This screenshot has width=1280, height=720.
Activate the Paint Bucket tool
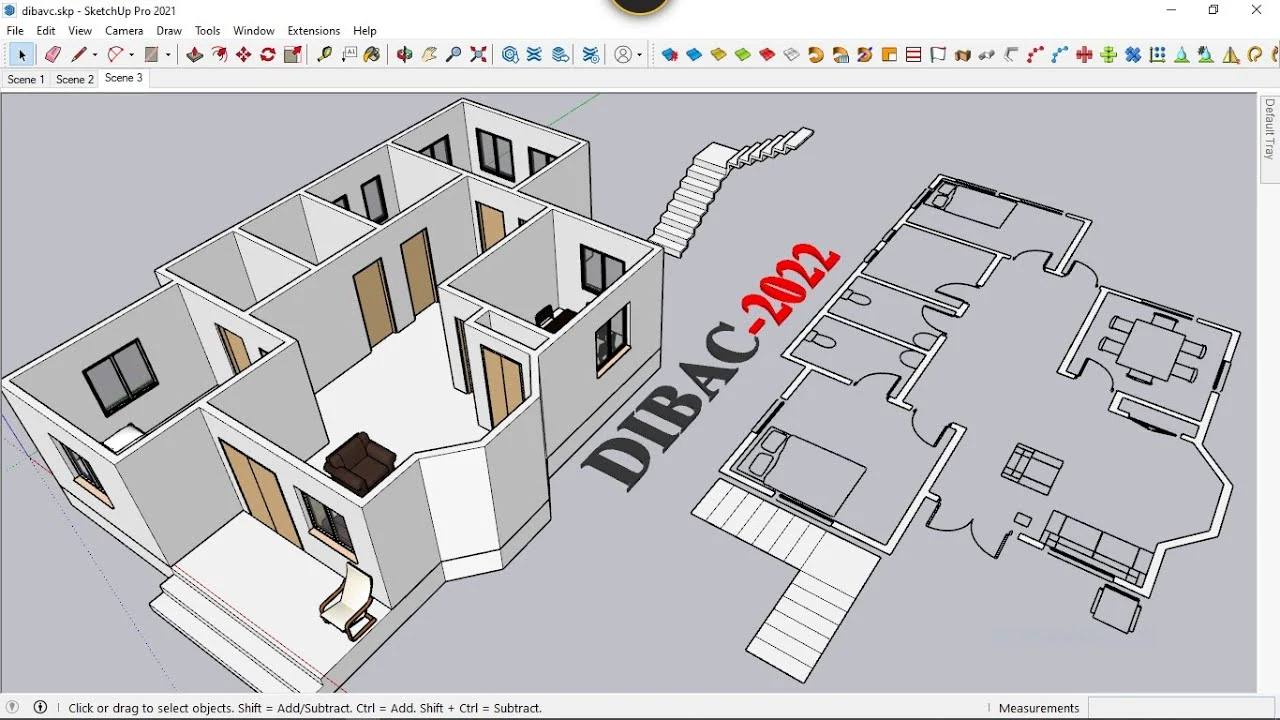(372, 55)
